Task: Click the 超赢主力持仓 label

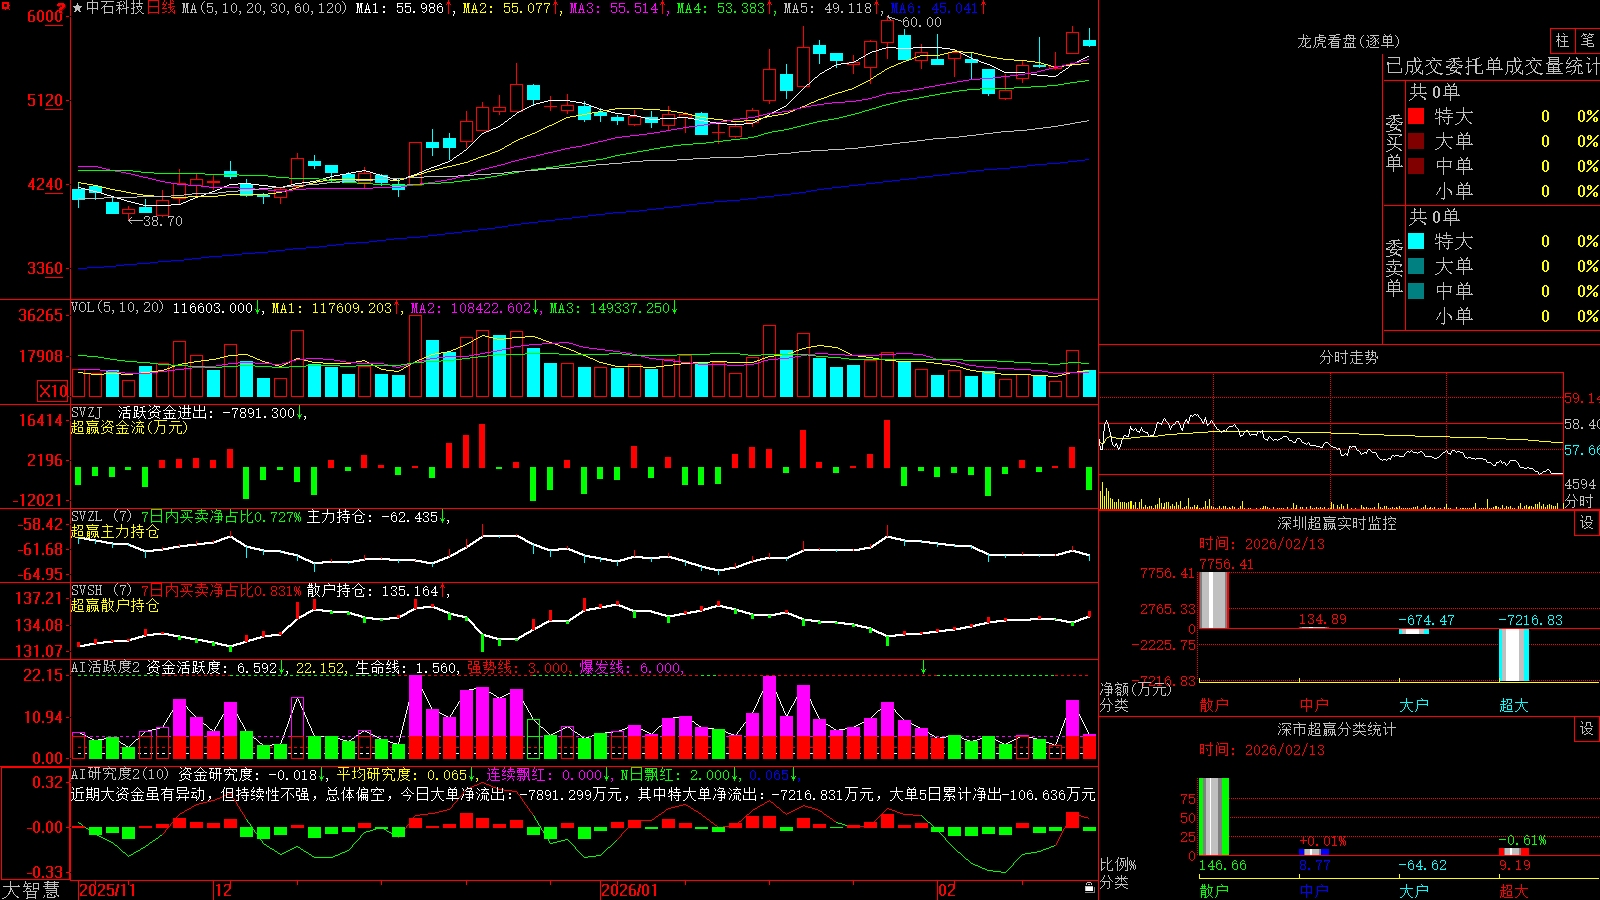Action: (x=115, y=531)
